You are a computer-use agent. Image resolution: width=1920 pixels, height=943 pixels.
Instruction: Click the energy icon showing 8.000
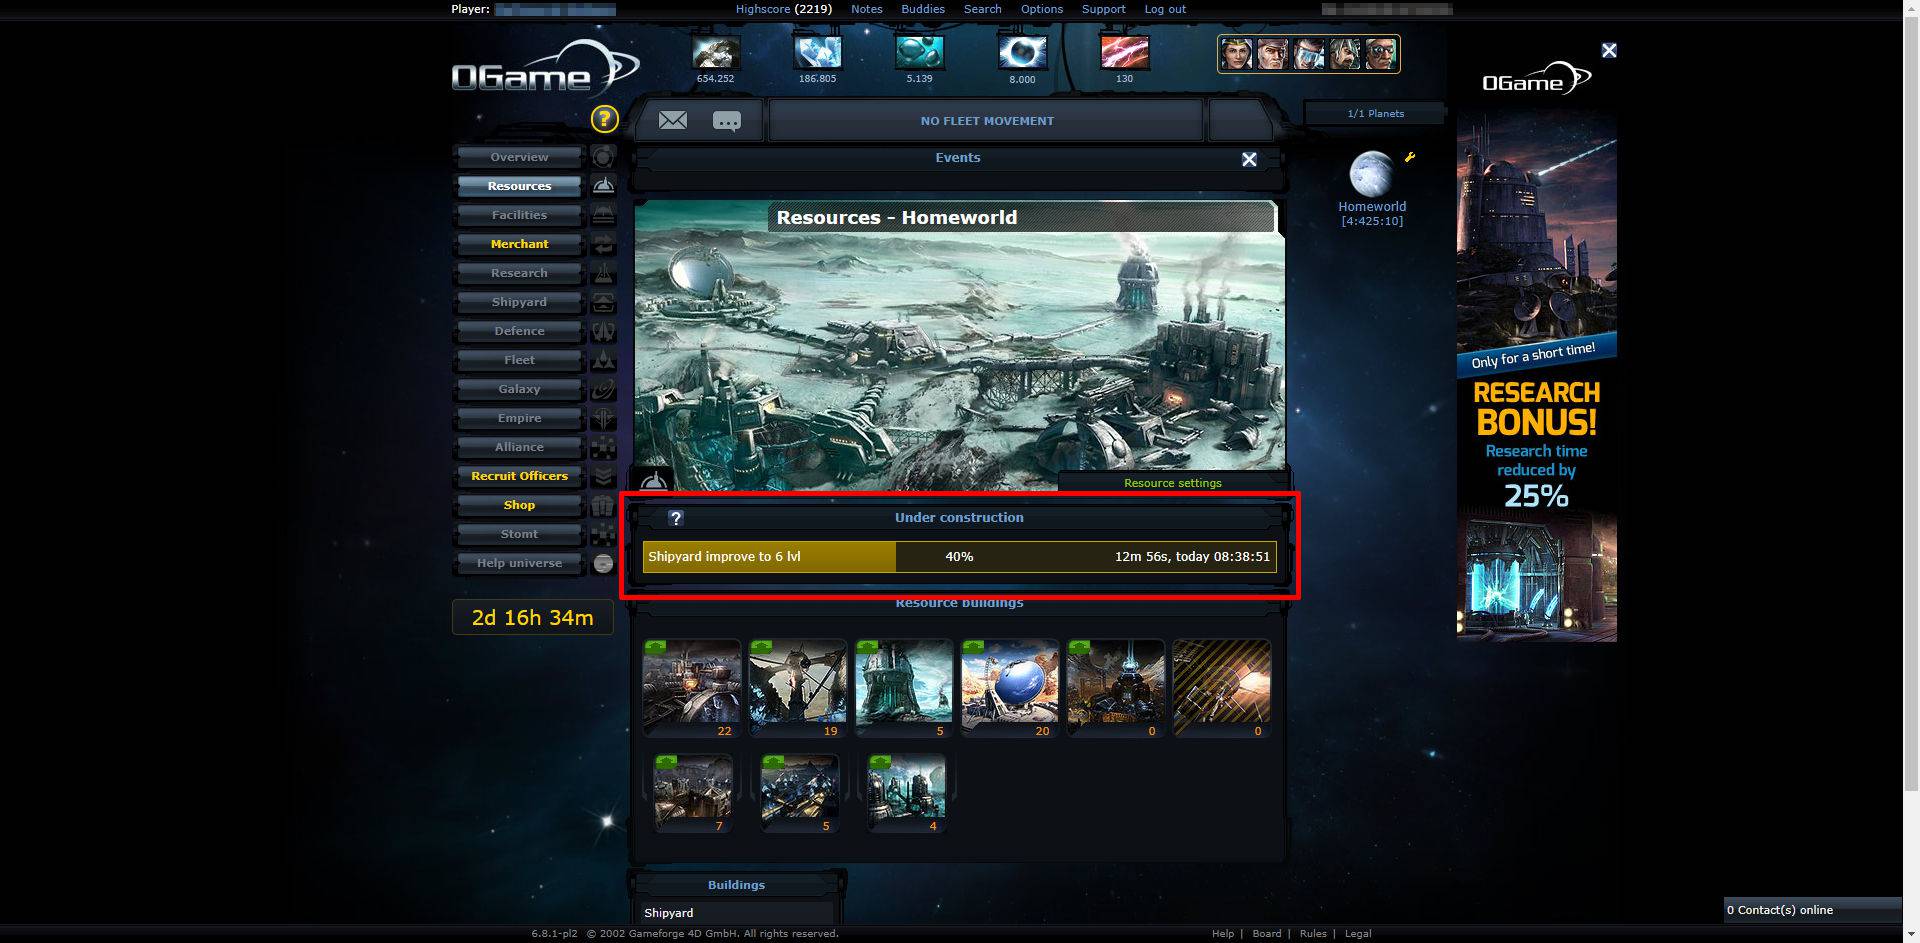point(1022,52)
